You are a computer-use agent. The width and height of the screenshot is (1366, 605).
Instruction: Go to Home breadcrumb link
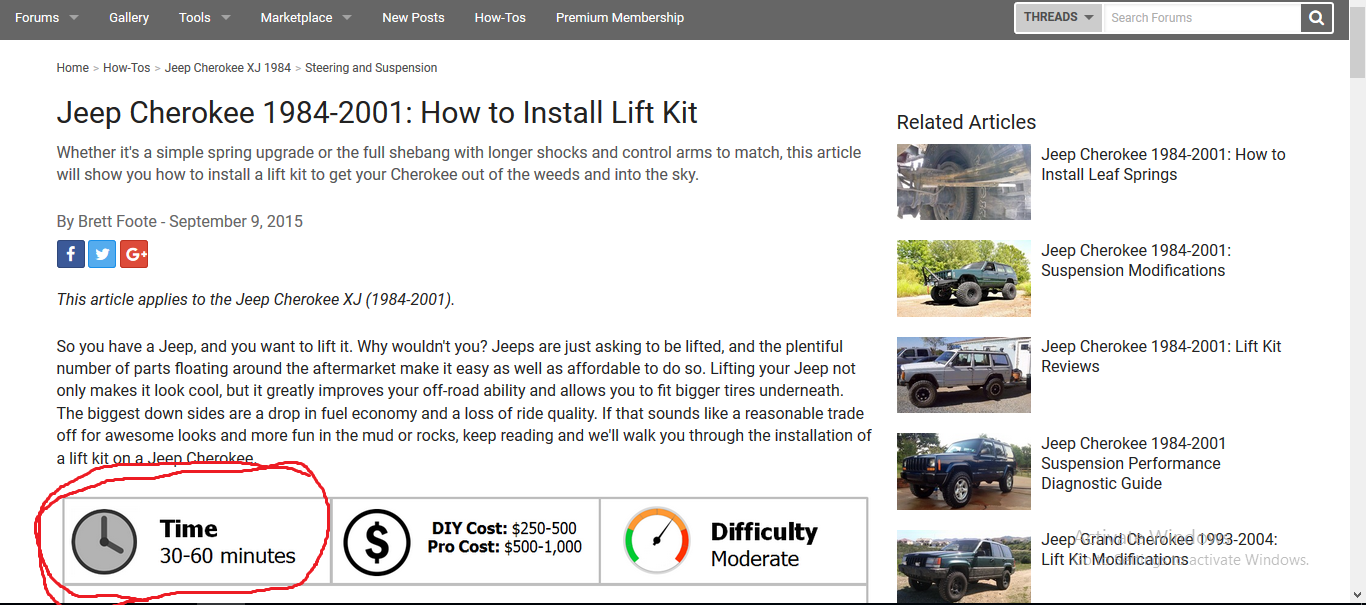[x=73, y=68]
